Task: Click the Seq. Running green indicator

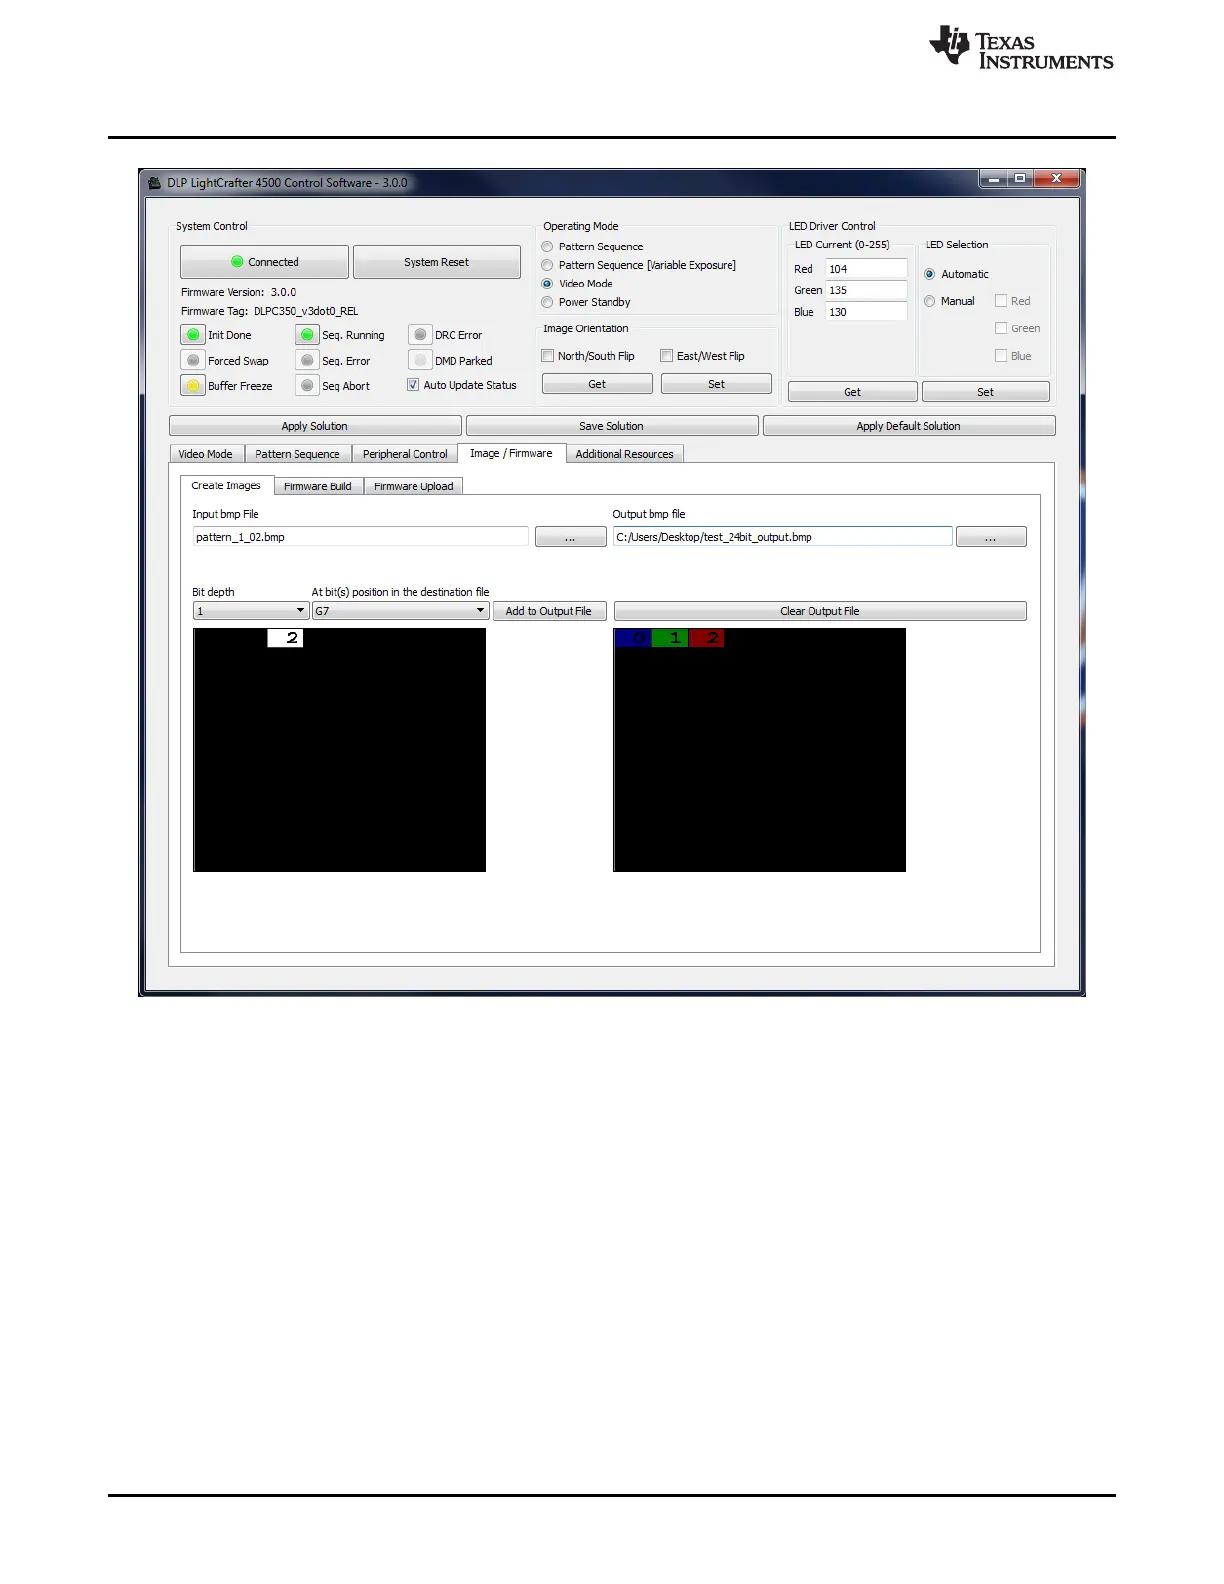Action: 307,335
